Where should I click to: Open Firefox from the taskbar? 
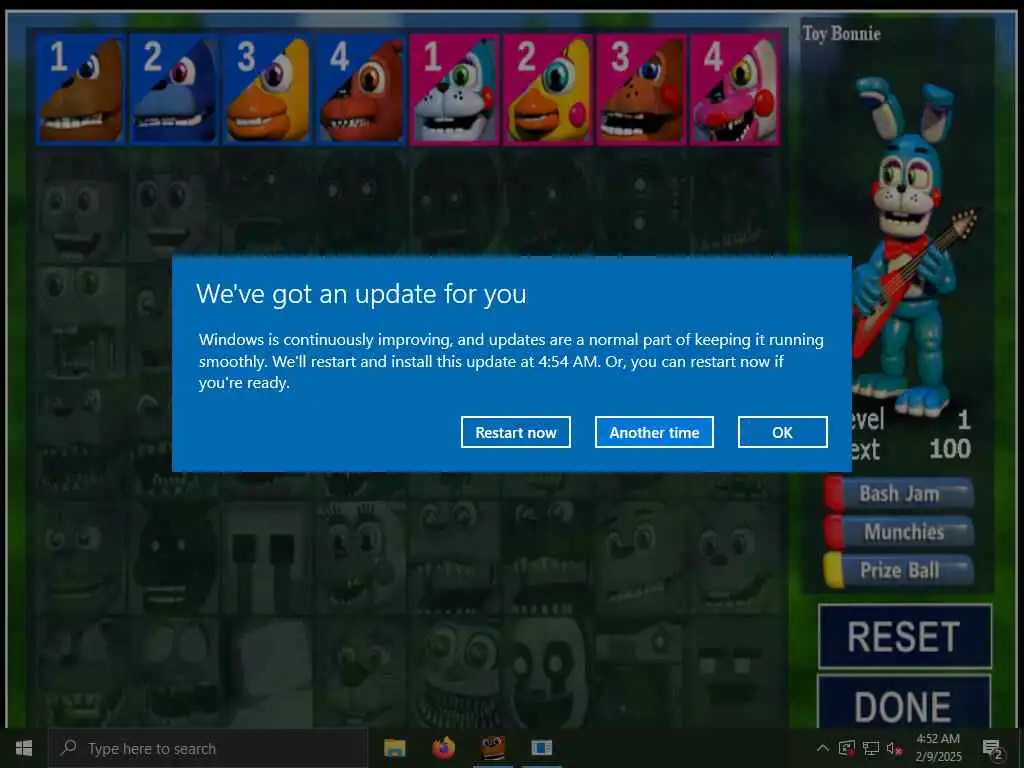click(x=443, y=748)
